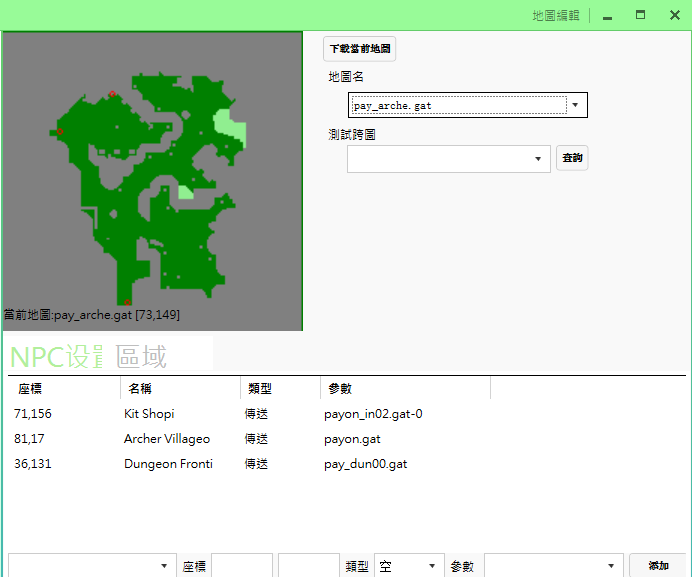Click 傳送 type in Archer Villageo row

point(256,439)
